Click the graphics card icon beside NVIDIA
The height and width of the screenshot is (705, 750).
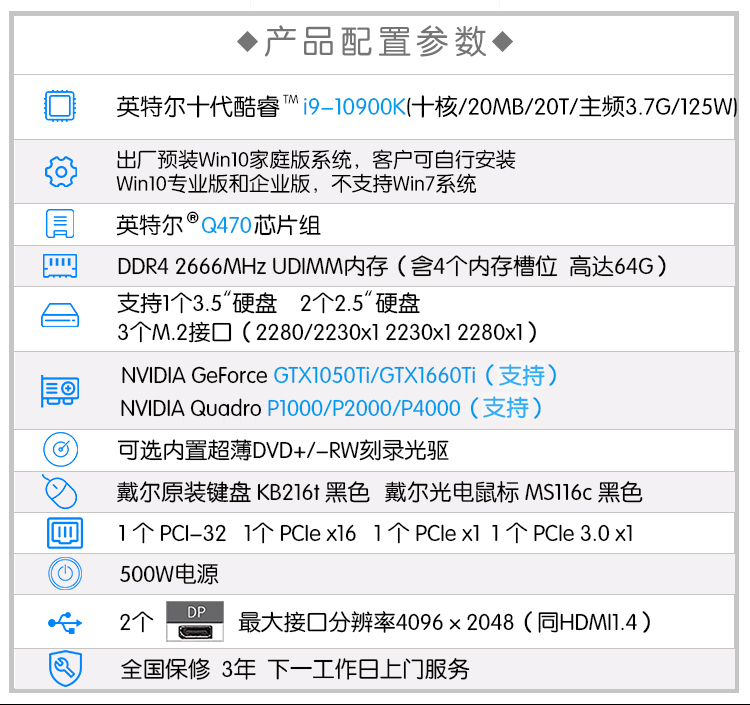[60, 391]
